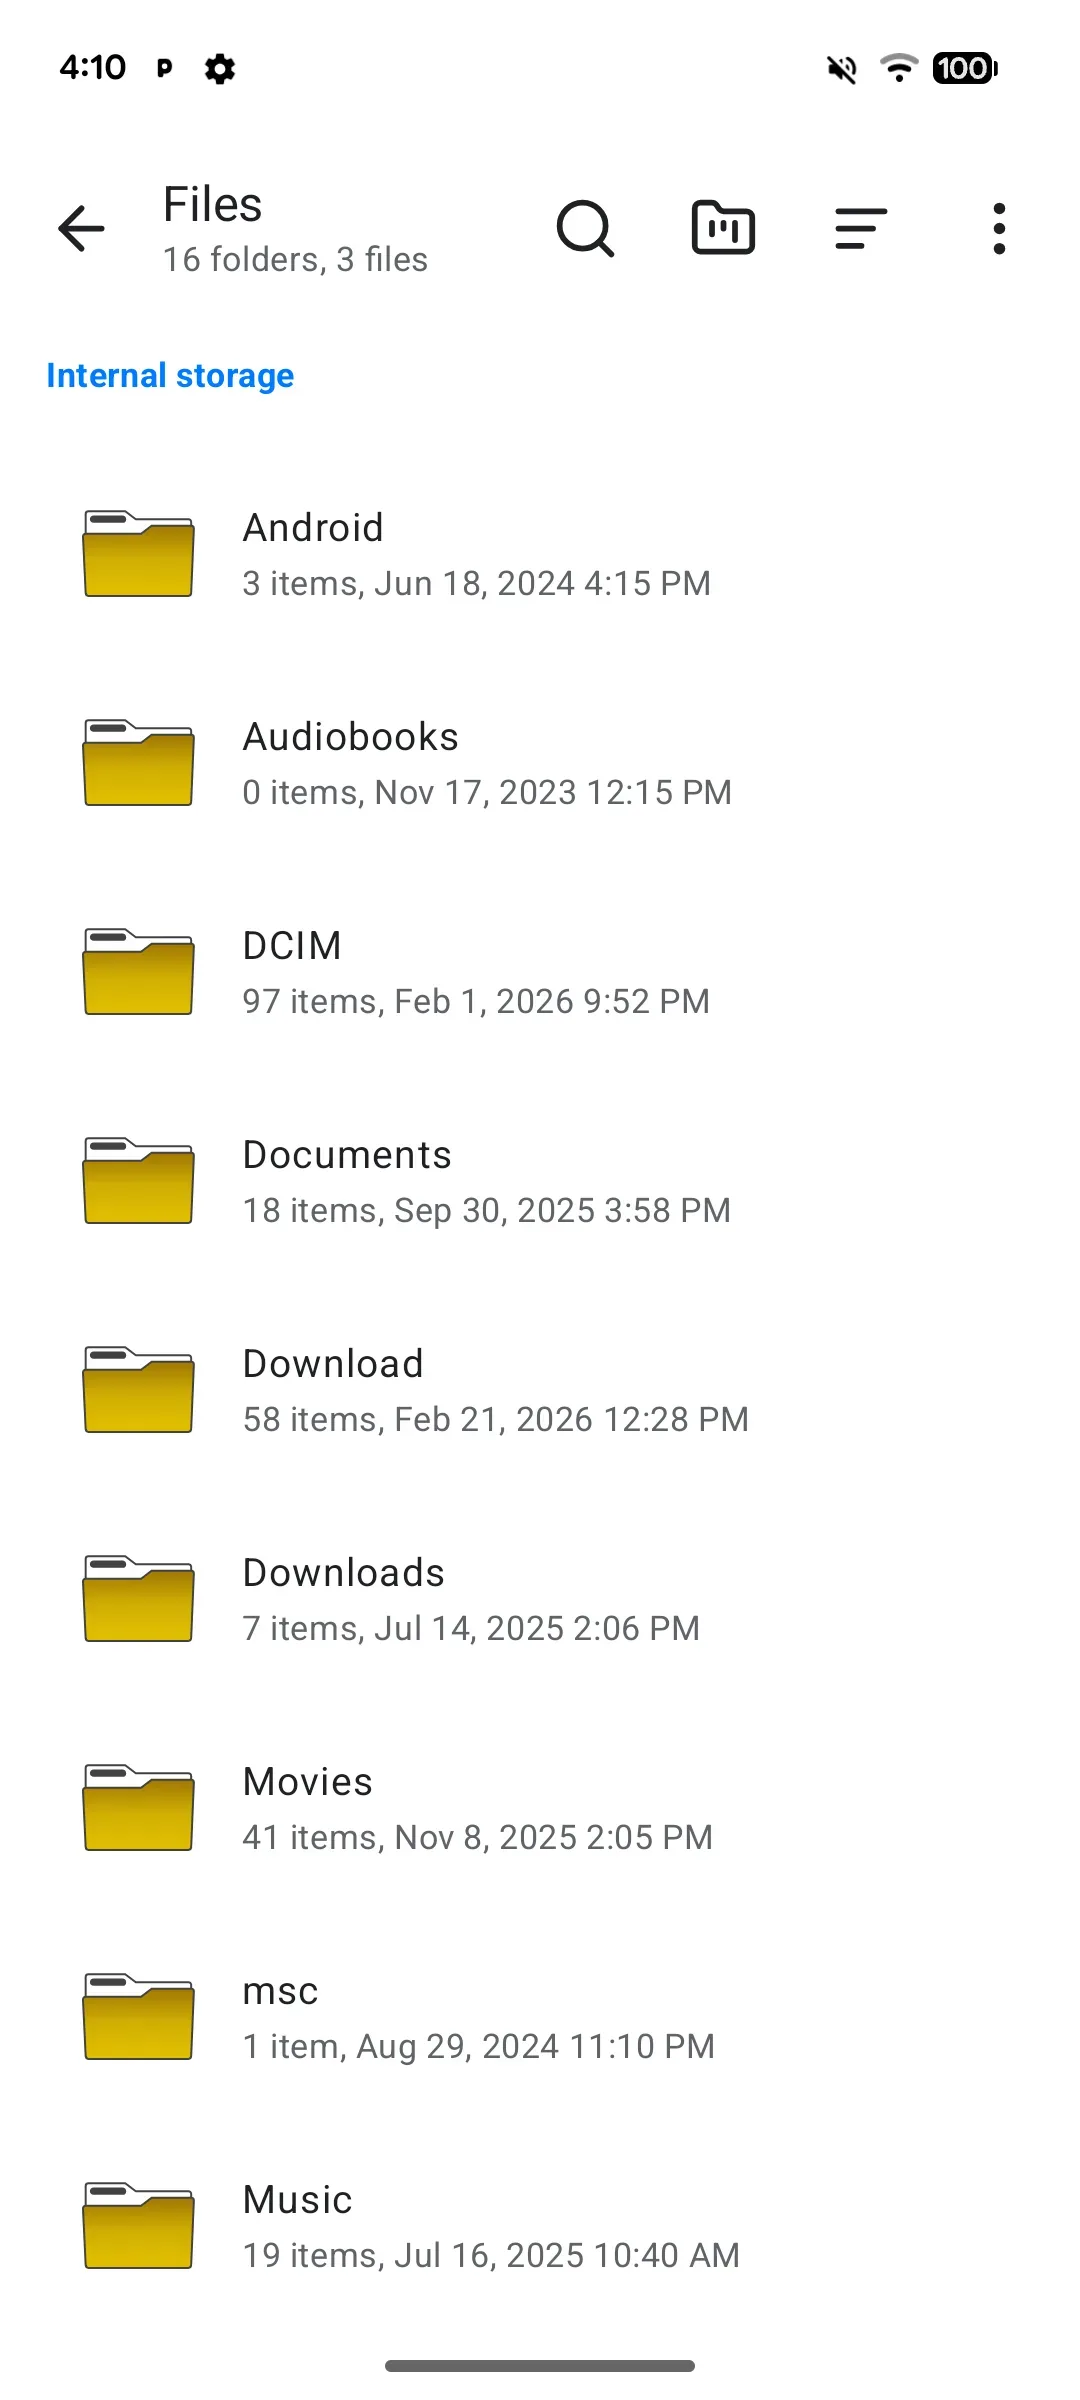Viewport: 1080px width, 2400px height.
Task: Select the Internal storage breadcrumb
Action: 170,376
